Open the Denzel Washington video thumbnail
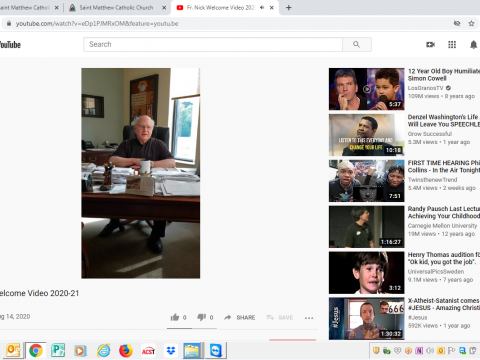Screen dimensions: 480x360 click(366, 135)
